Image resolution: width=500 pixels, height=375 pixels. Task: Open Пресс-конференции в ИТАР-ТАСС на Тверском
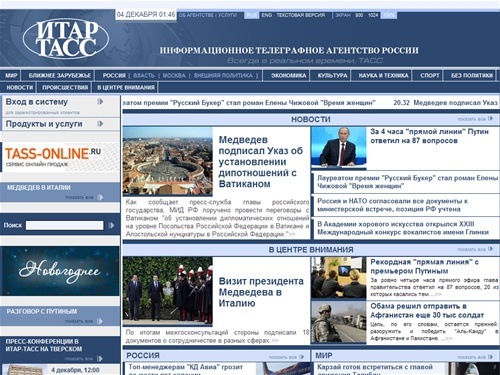[x=44, y=345]
